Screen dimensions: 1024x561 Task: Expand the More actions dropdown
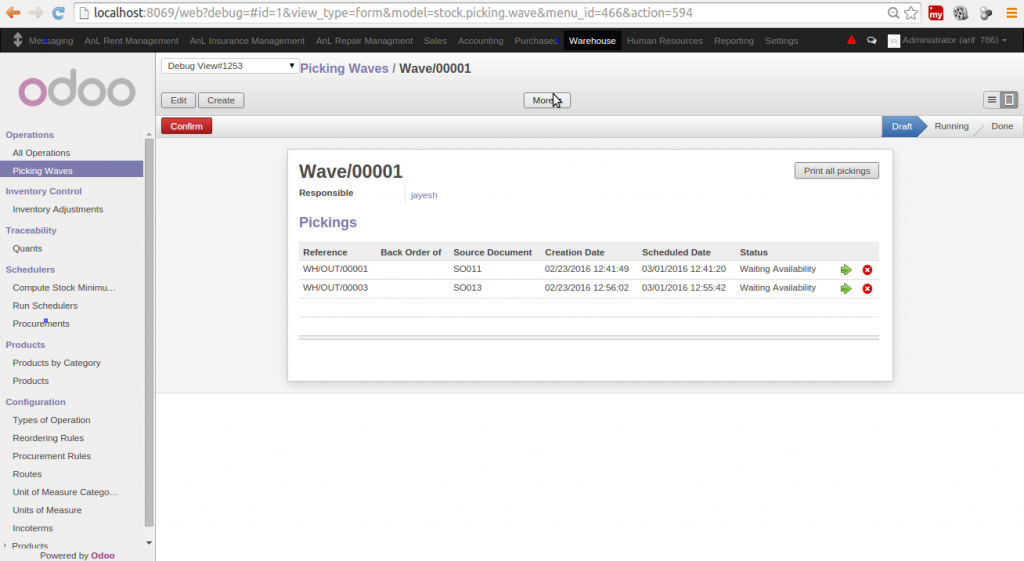[x=546, y=100]
